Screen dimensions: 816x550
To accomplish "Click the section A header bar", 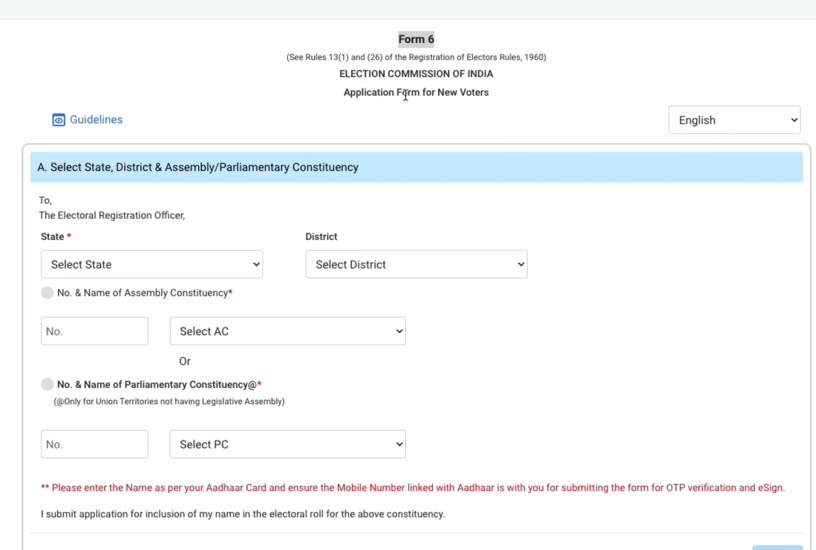I will 416,167.
